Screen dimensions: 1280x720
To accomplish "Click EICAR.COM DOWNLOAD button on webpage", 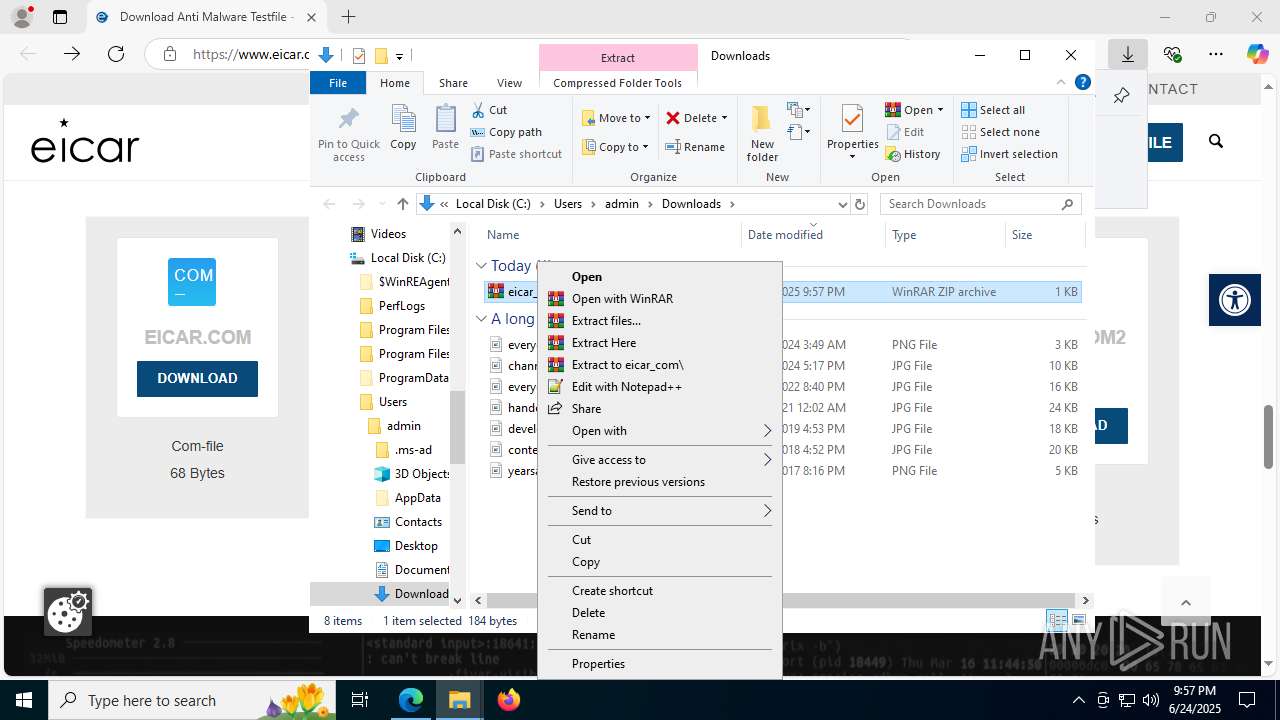I will [197, 378].
